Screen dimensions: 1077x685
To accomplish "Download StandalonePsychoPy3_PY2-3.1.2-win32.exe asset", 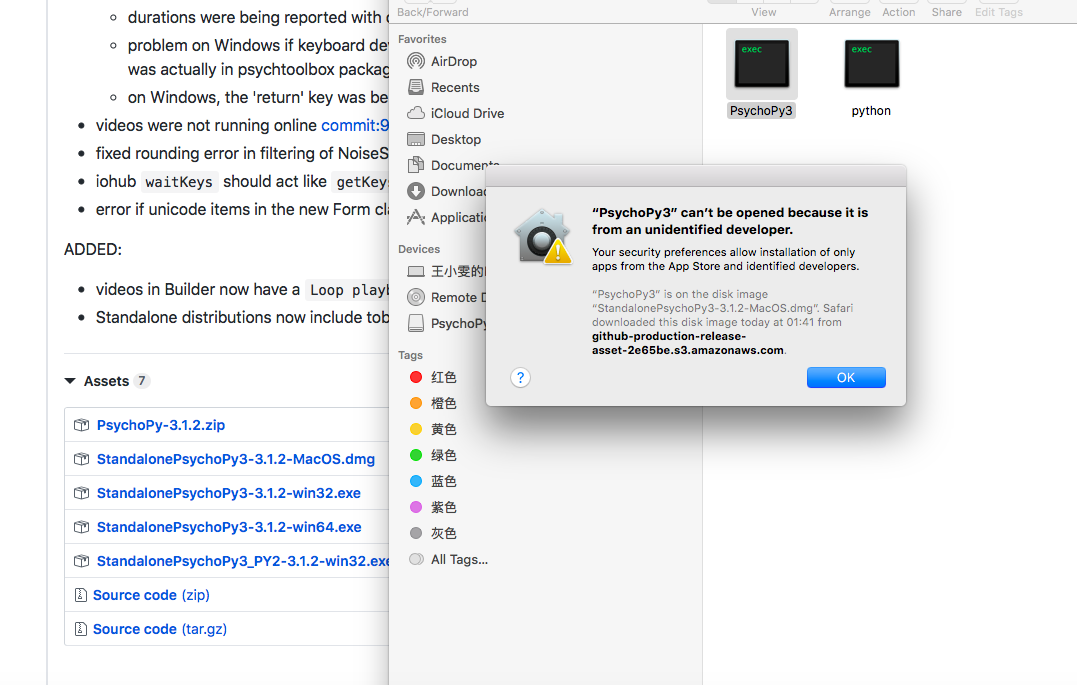I will click(243, 561).
